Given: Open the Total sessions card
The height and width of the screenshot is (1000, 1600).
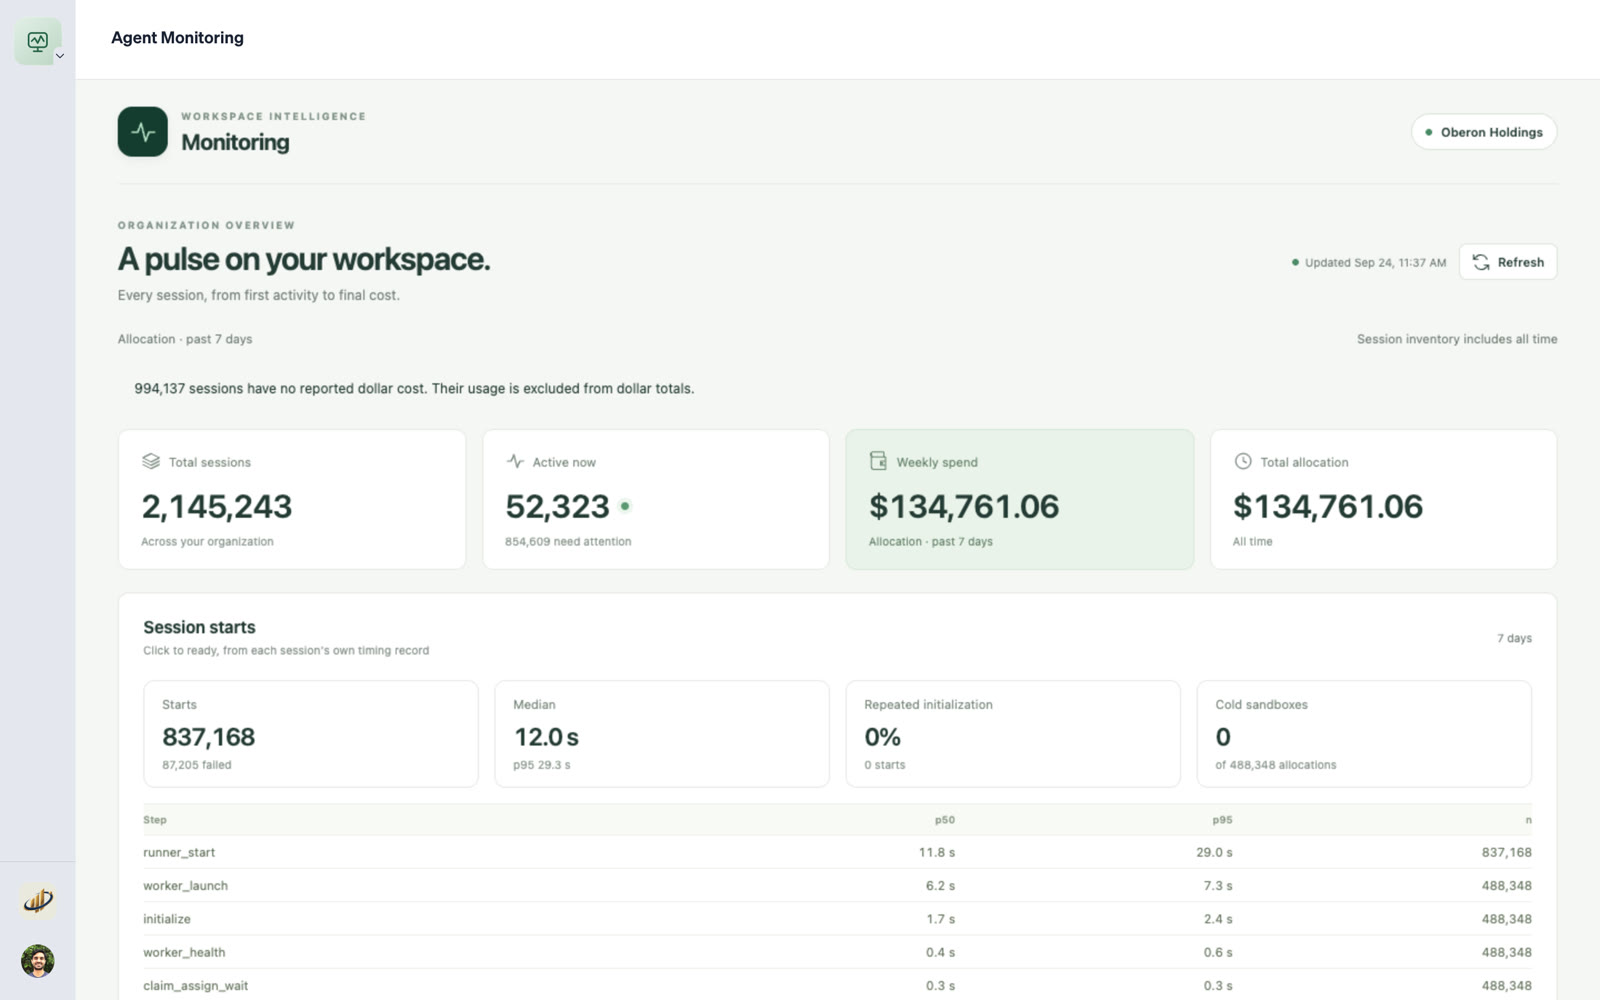Looking at the screenshot, I should pyautogui.click(x=292, y=500).
